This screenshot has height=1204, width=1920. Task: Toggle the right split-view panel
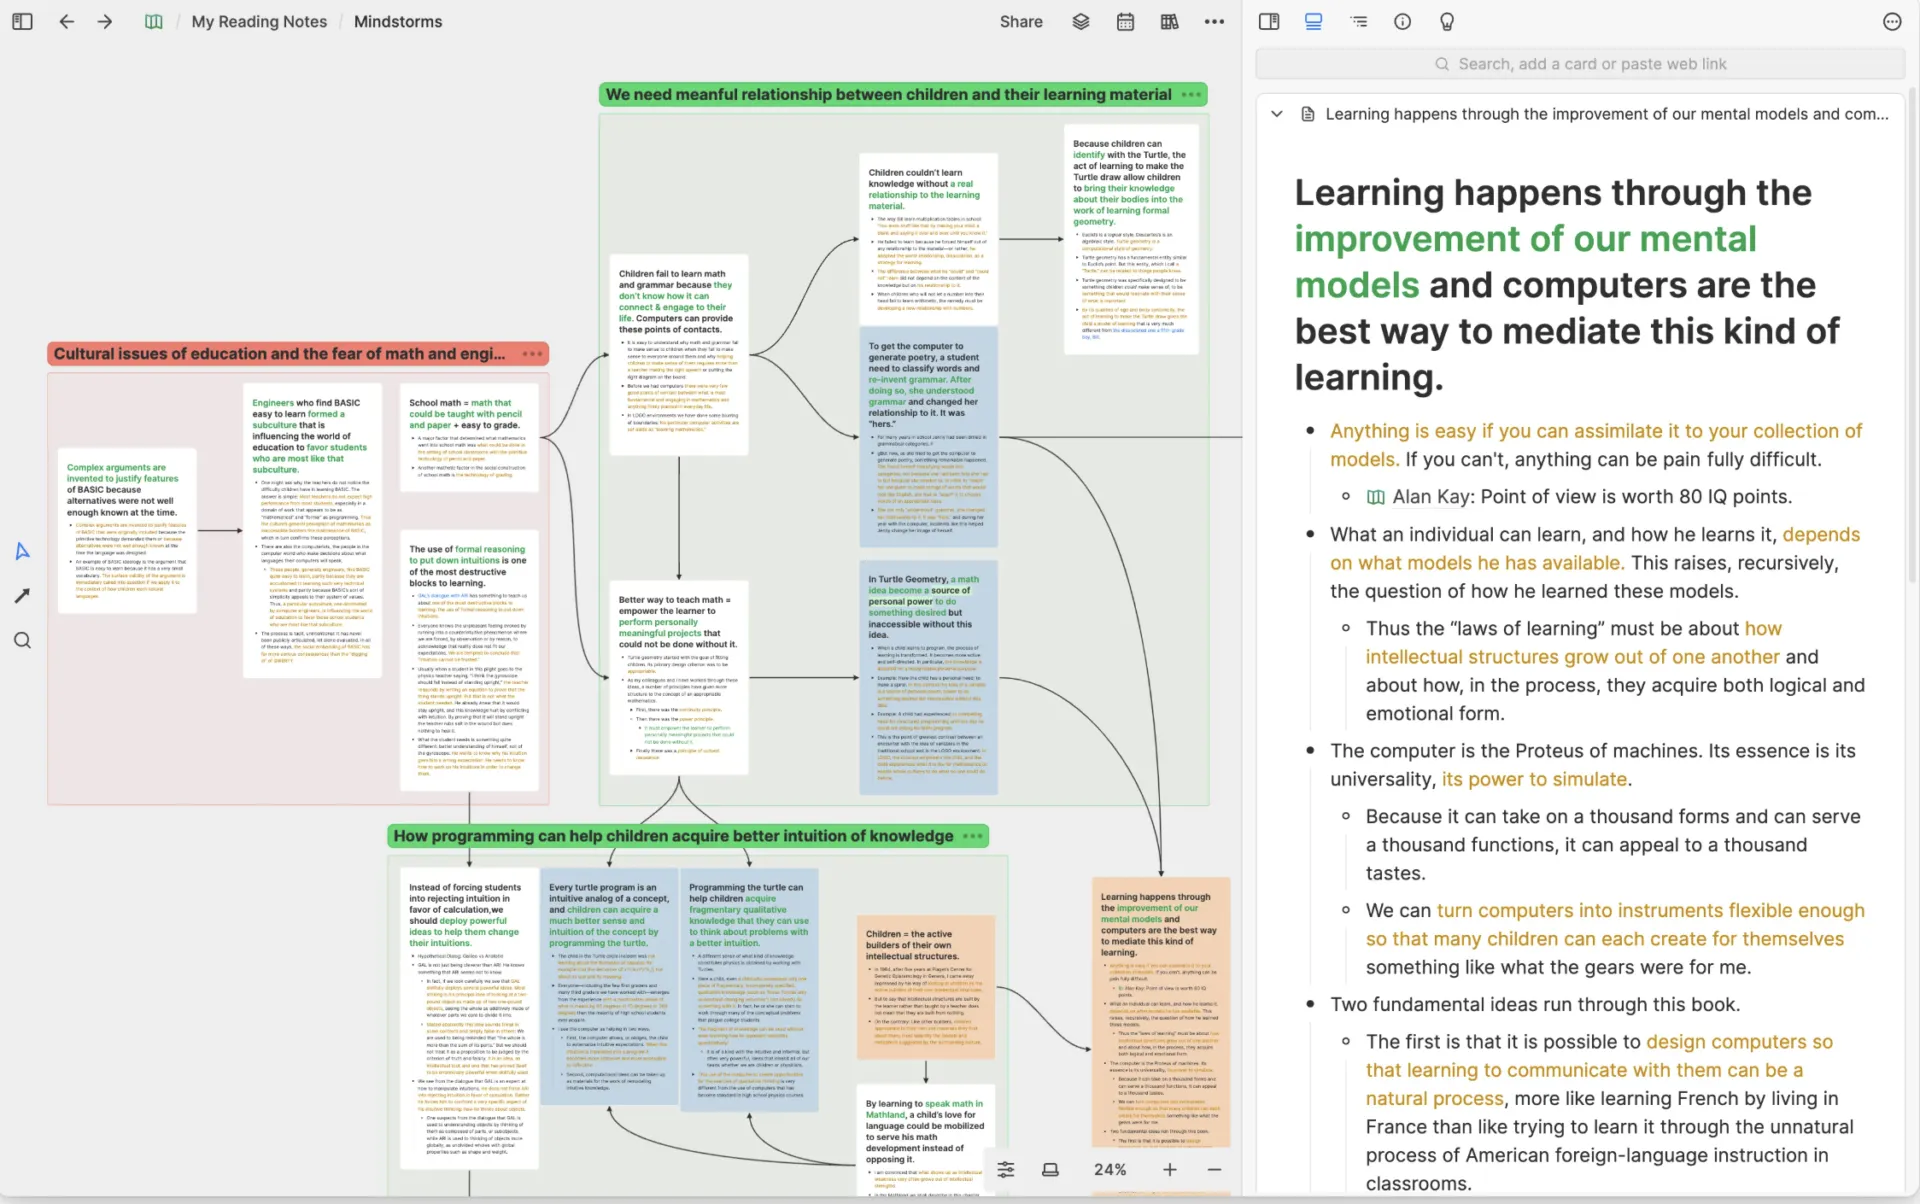[x=1269, y=21]
